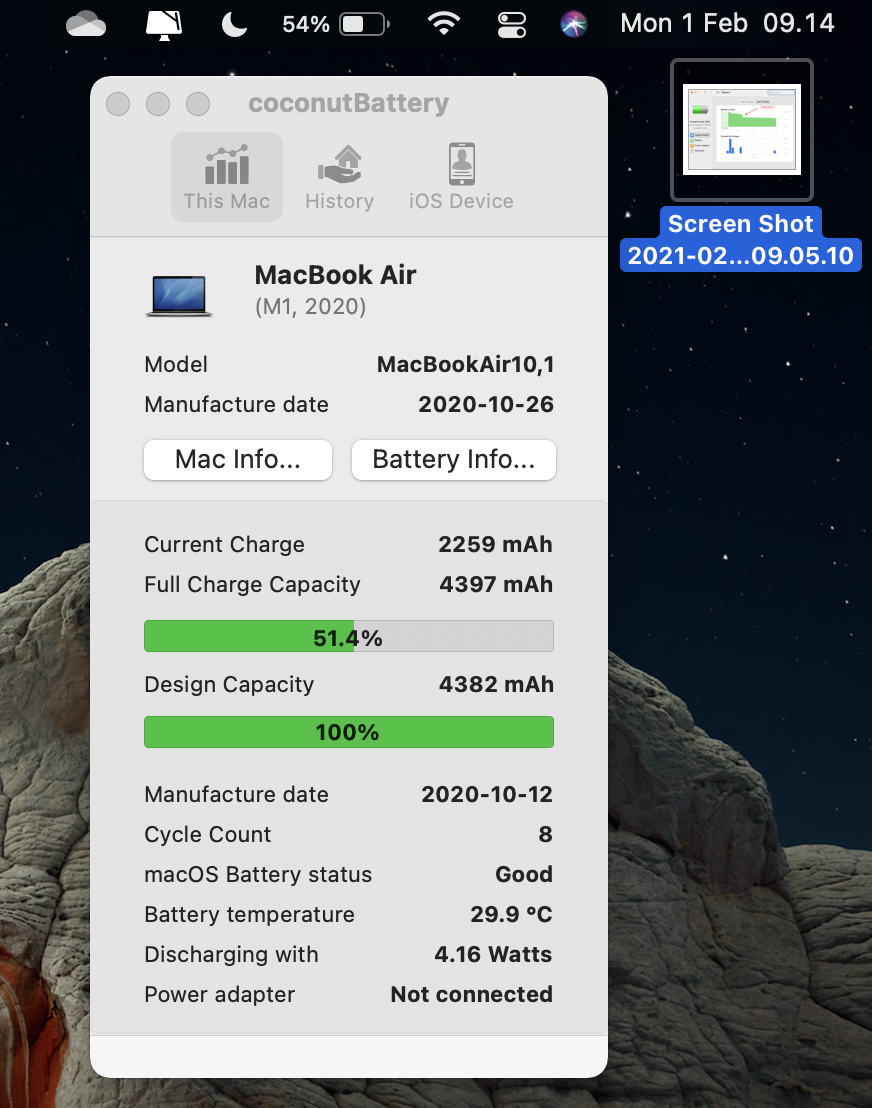
Task: Click the Battery Info... button
Action: [454, 459]
